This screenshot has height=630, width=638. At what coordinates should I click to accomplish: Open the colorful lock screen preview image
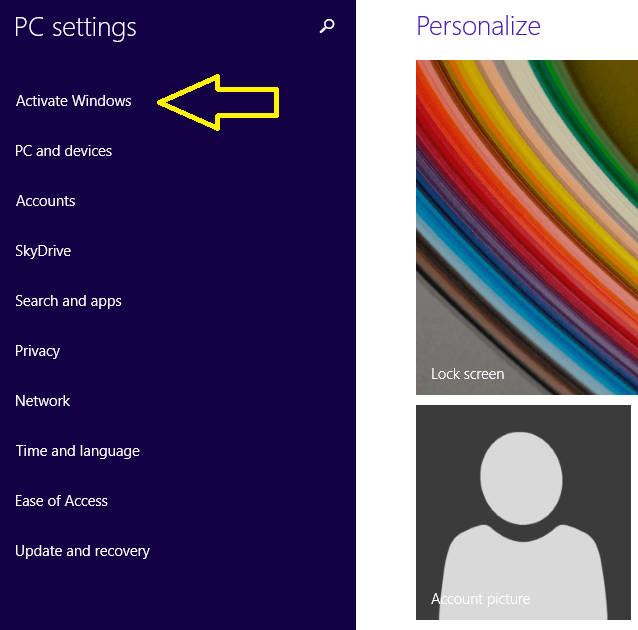click(526, 210)
